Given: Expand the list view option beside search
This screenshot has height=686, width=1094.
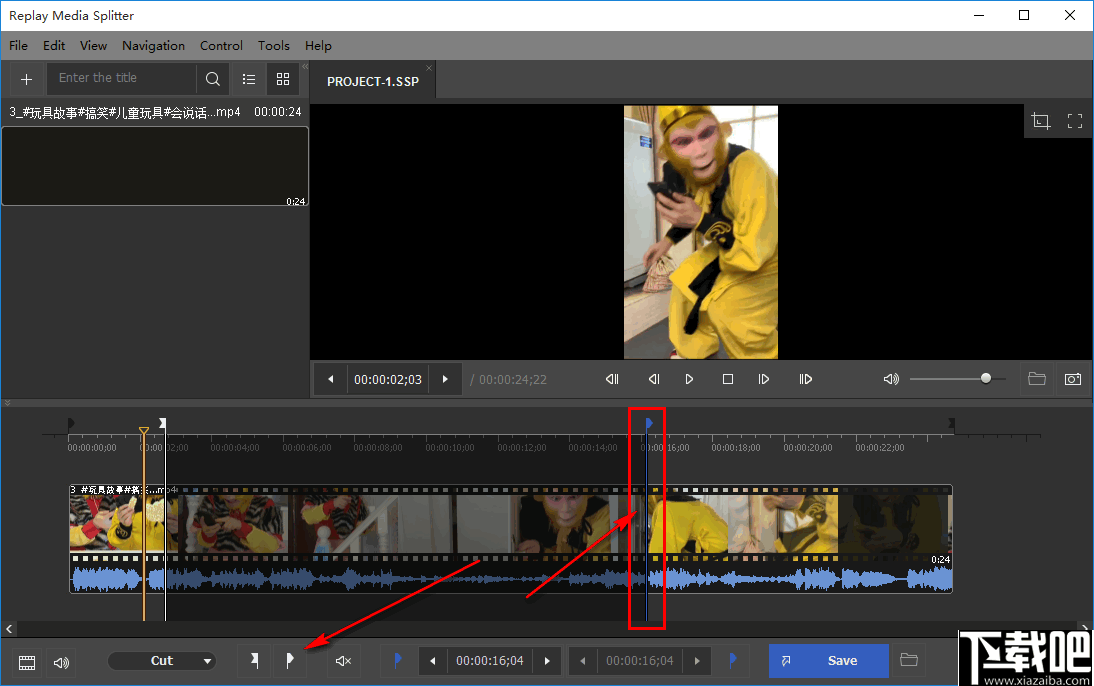Looking at the screenshot, I should 248,78.
